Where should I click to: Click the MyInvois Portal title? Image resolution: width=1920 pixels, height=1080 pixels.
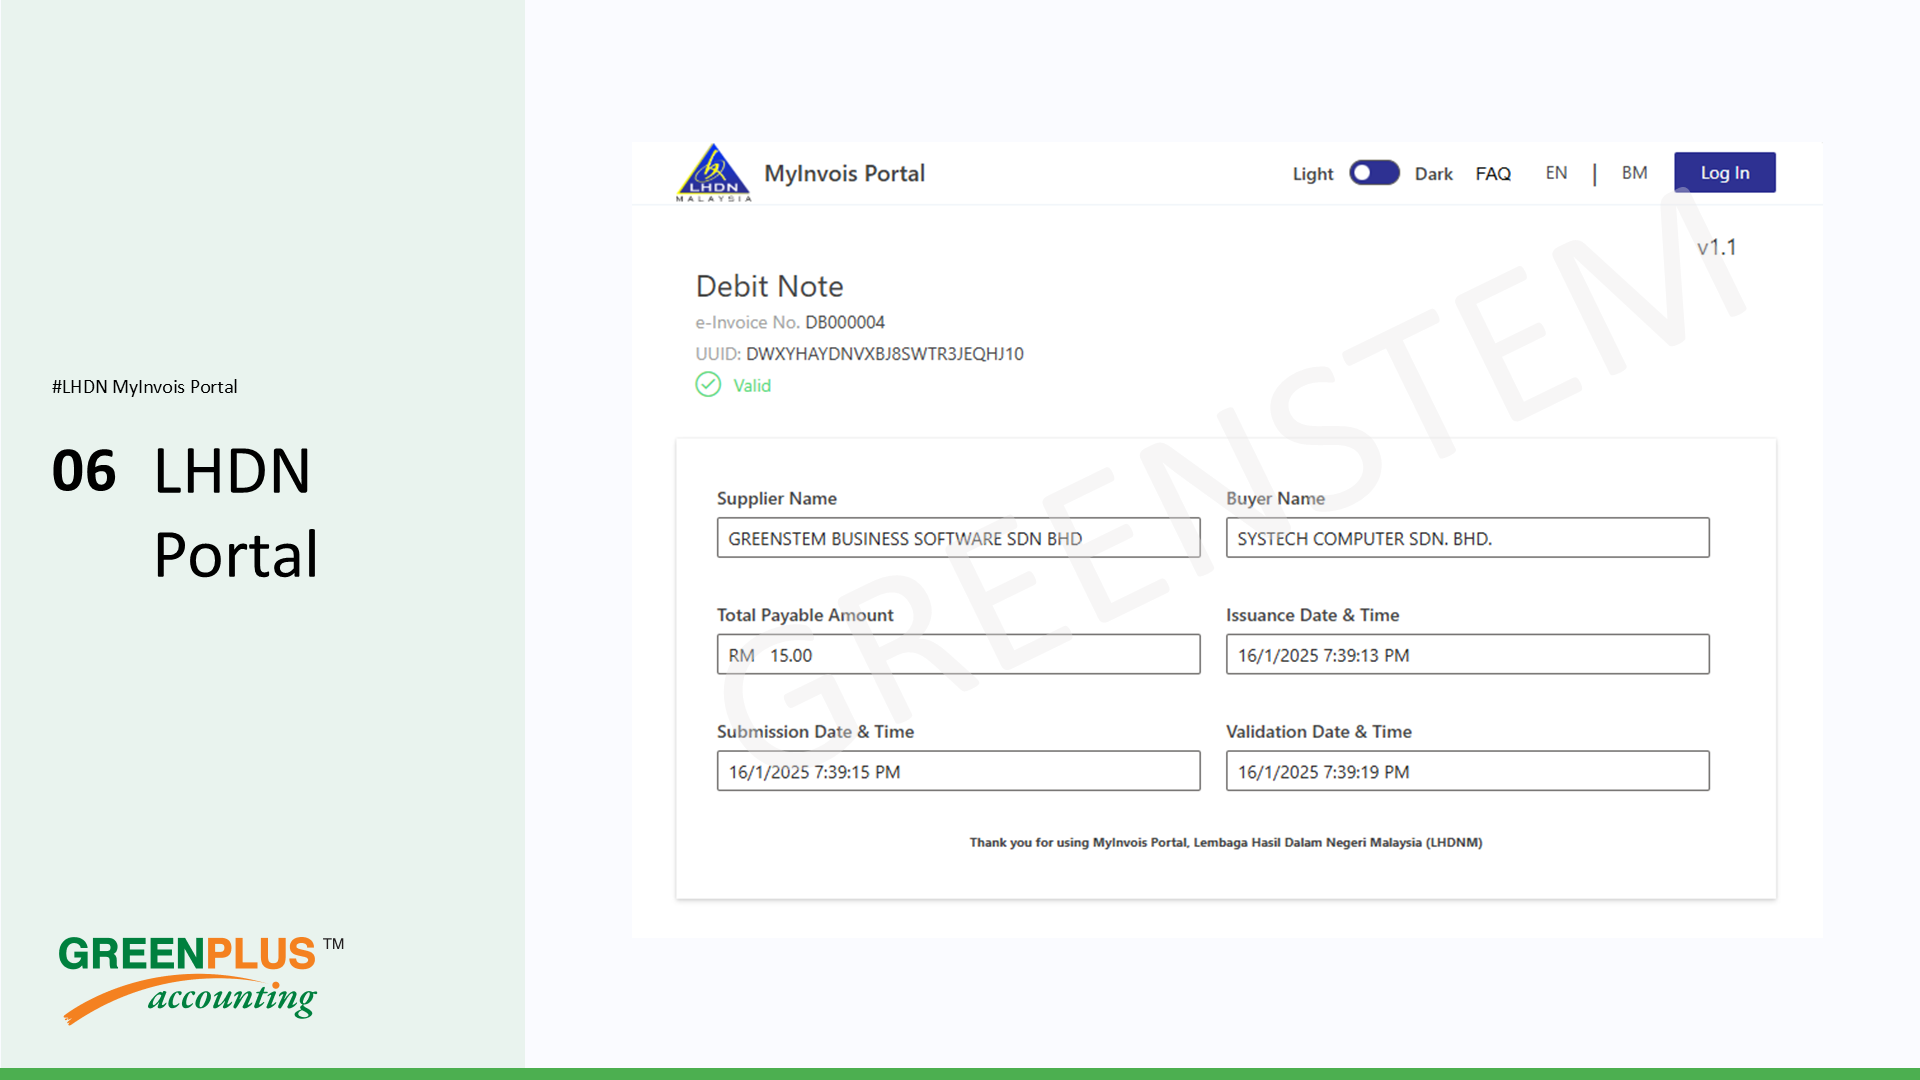pyautogui.click(x=845, y=174)
